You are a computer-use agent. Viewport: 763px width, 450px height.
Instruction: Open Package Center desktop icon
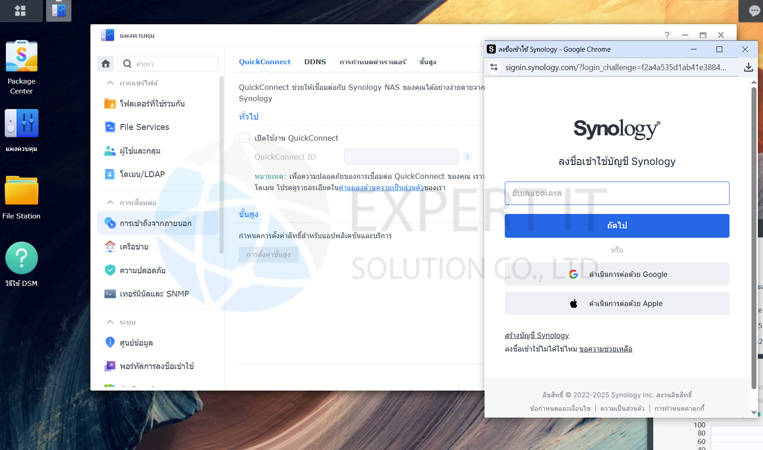(21, 67)
